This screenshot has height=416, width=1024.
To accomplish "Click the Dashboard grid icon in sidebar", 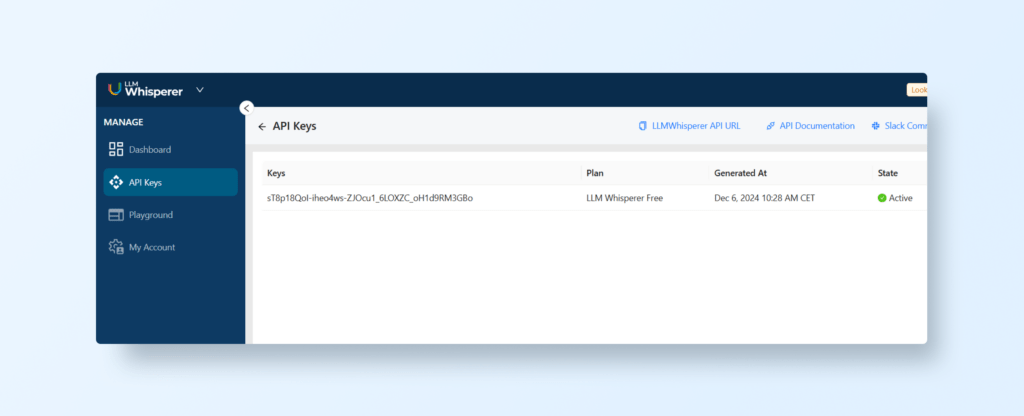I will point(115,150).
